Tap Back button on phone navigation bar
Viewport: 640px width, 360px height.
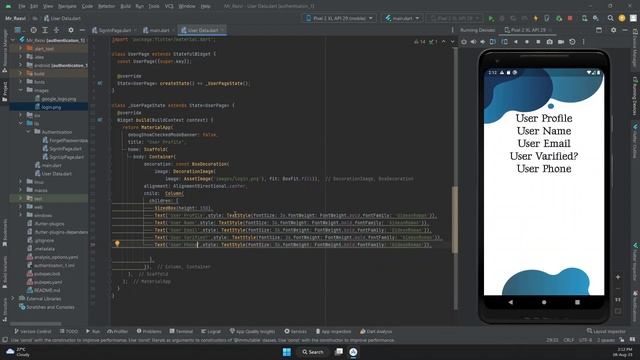[511, 302]
